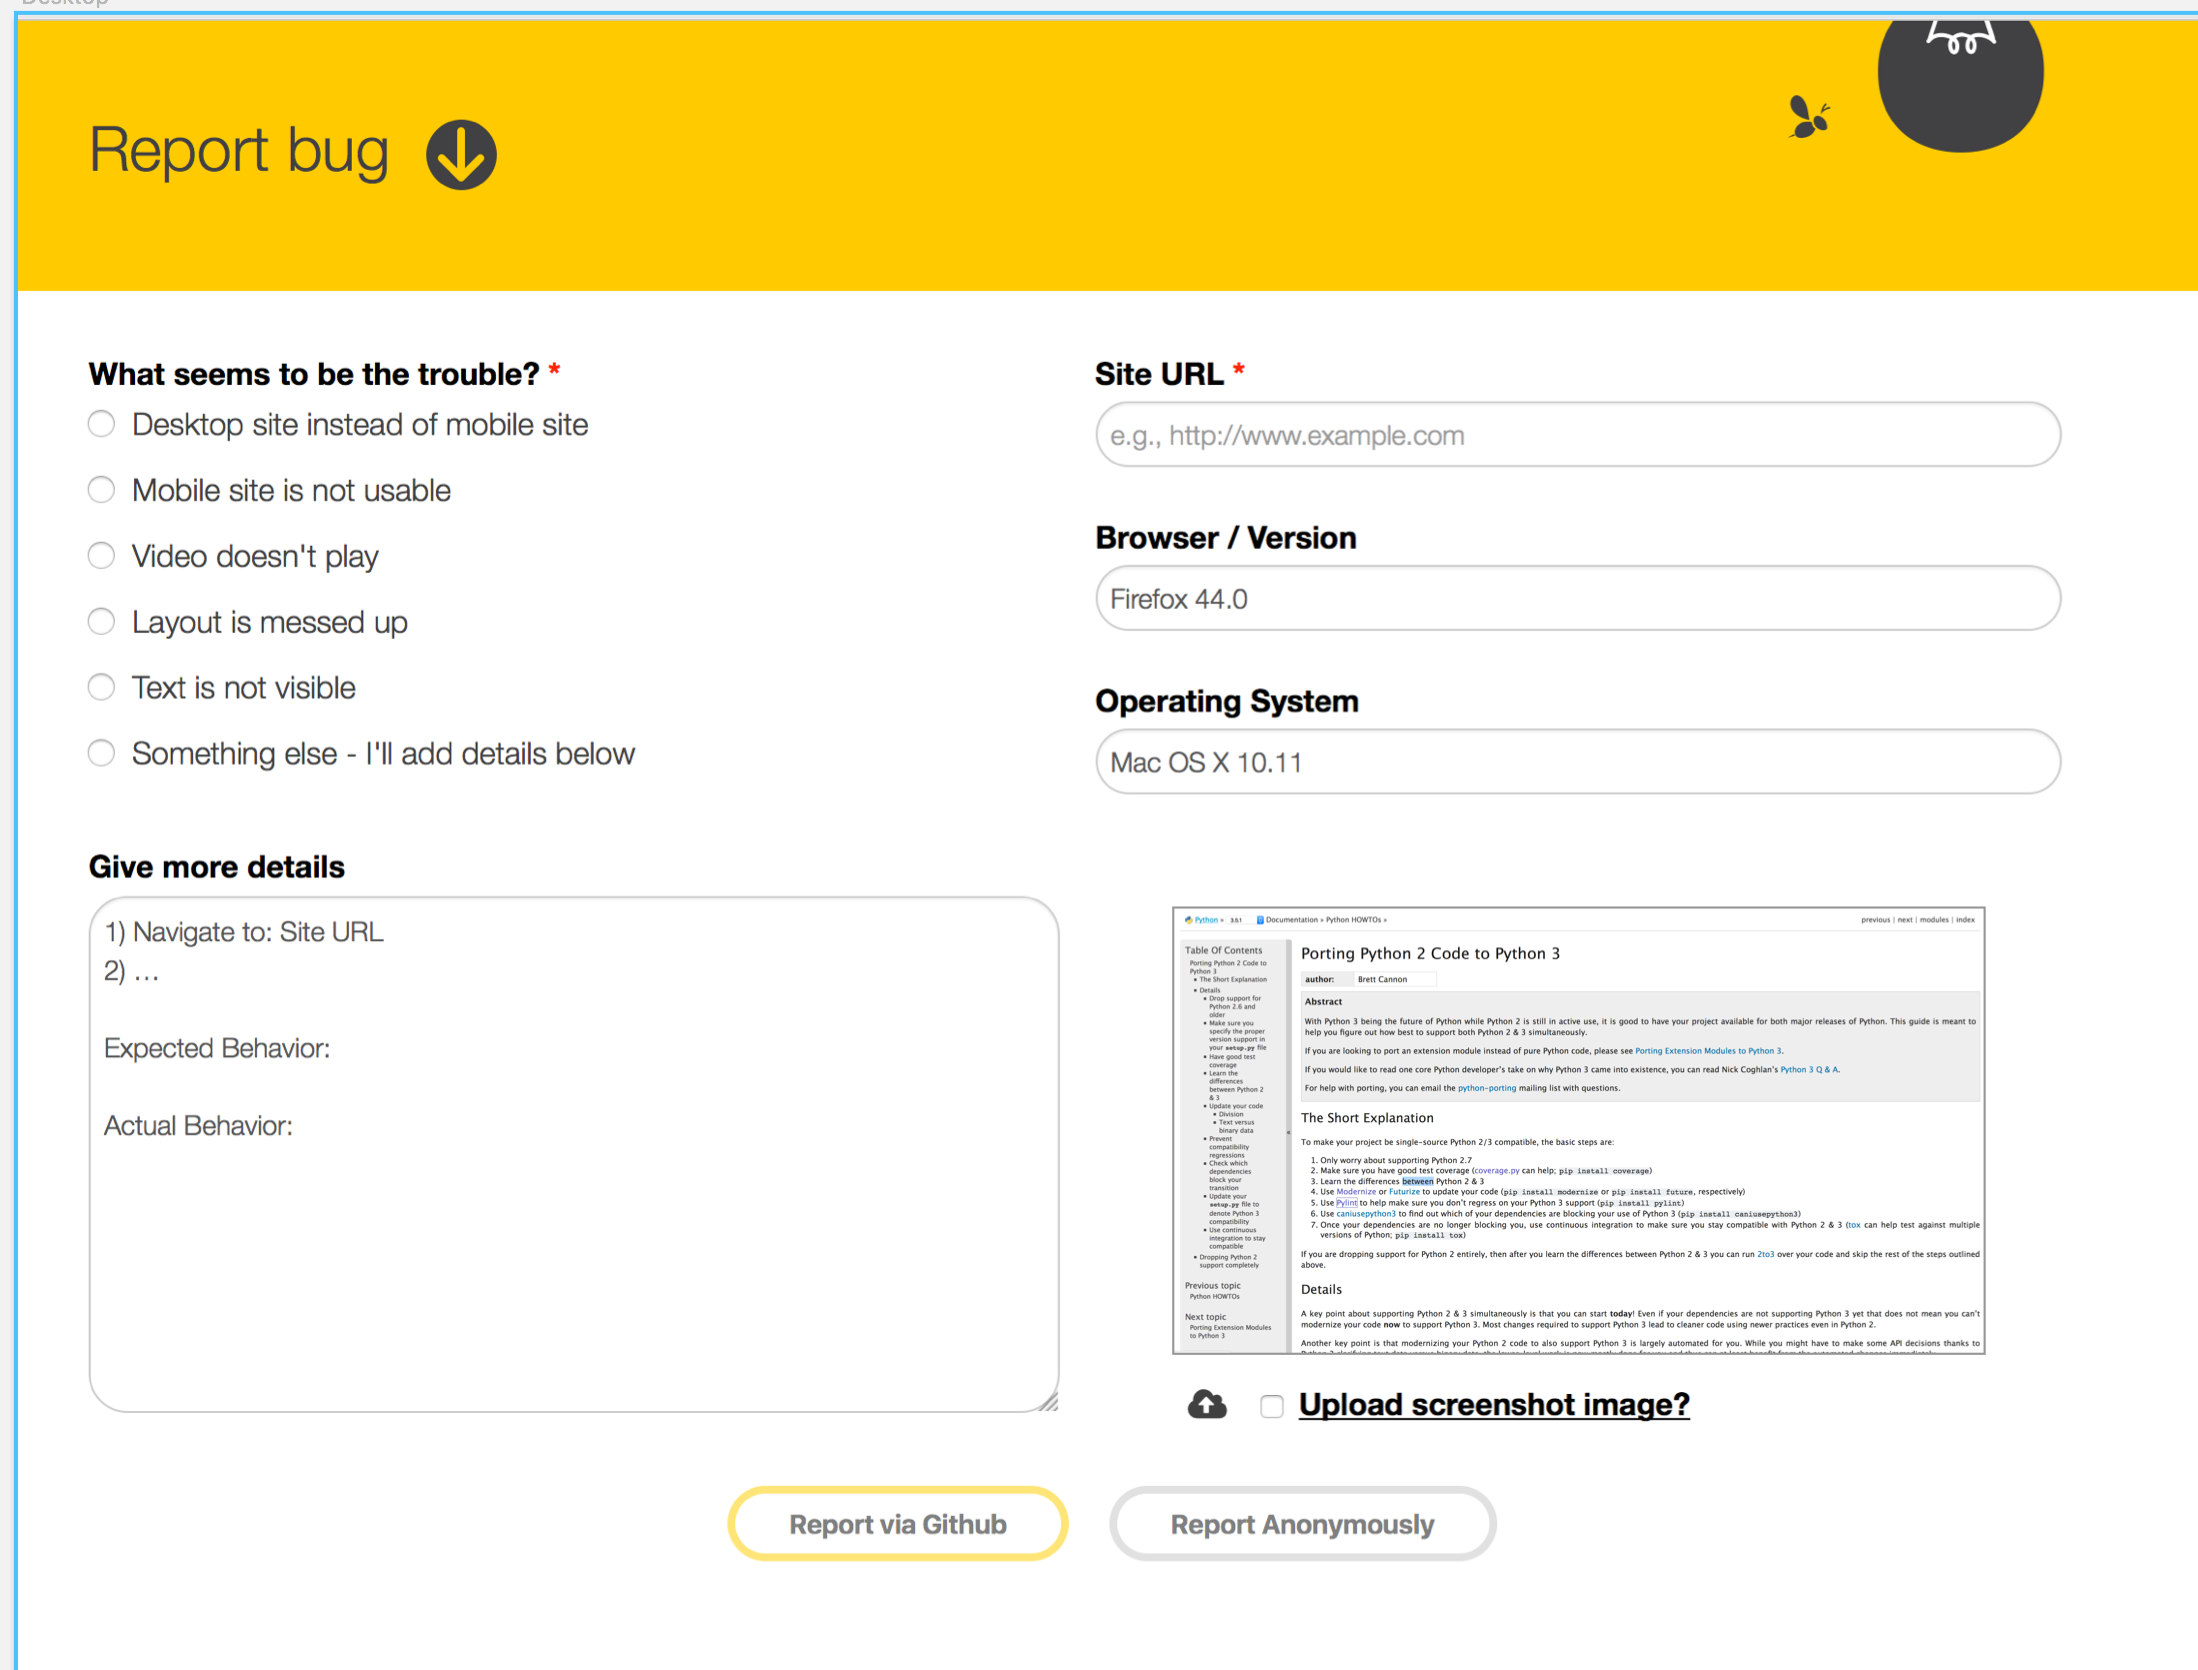Click the down arrow icon beside Report bug
Image resolution: width=2198 pixels, height=1670 pixels.
coord(461,155)
